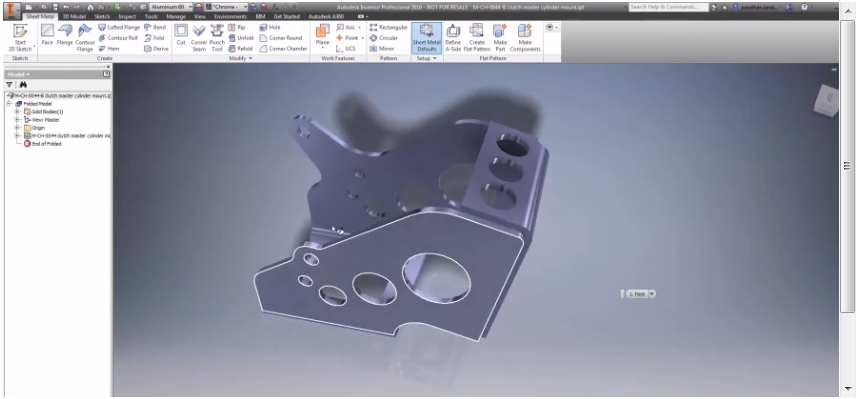Choose the Contour Flange tool
This screenshot has width=858, height=399.
point(85,37)
